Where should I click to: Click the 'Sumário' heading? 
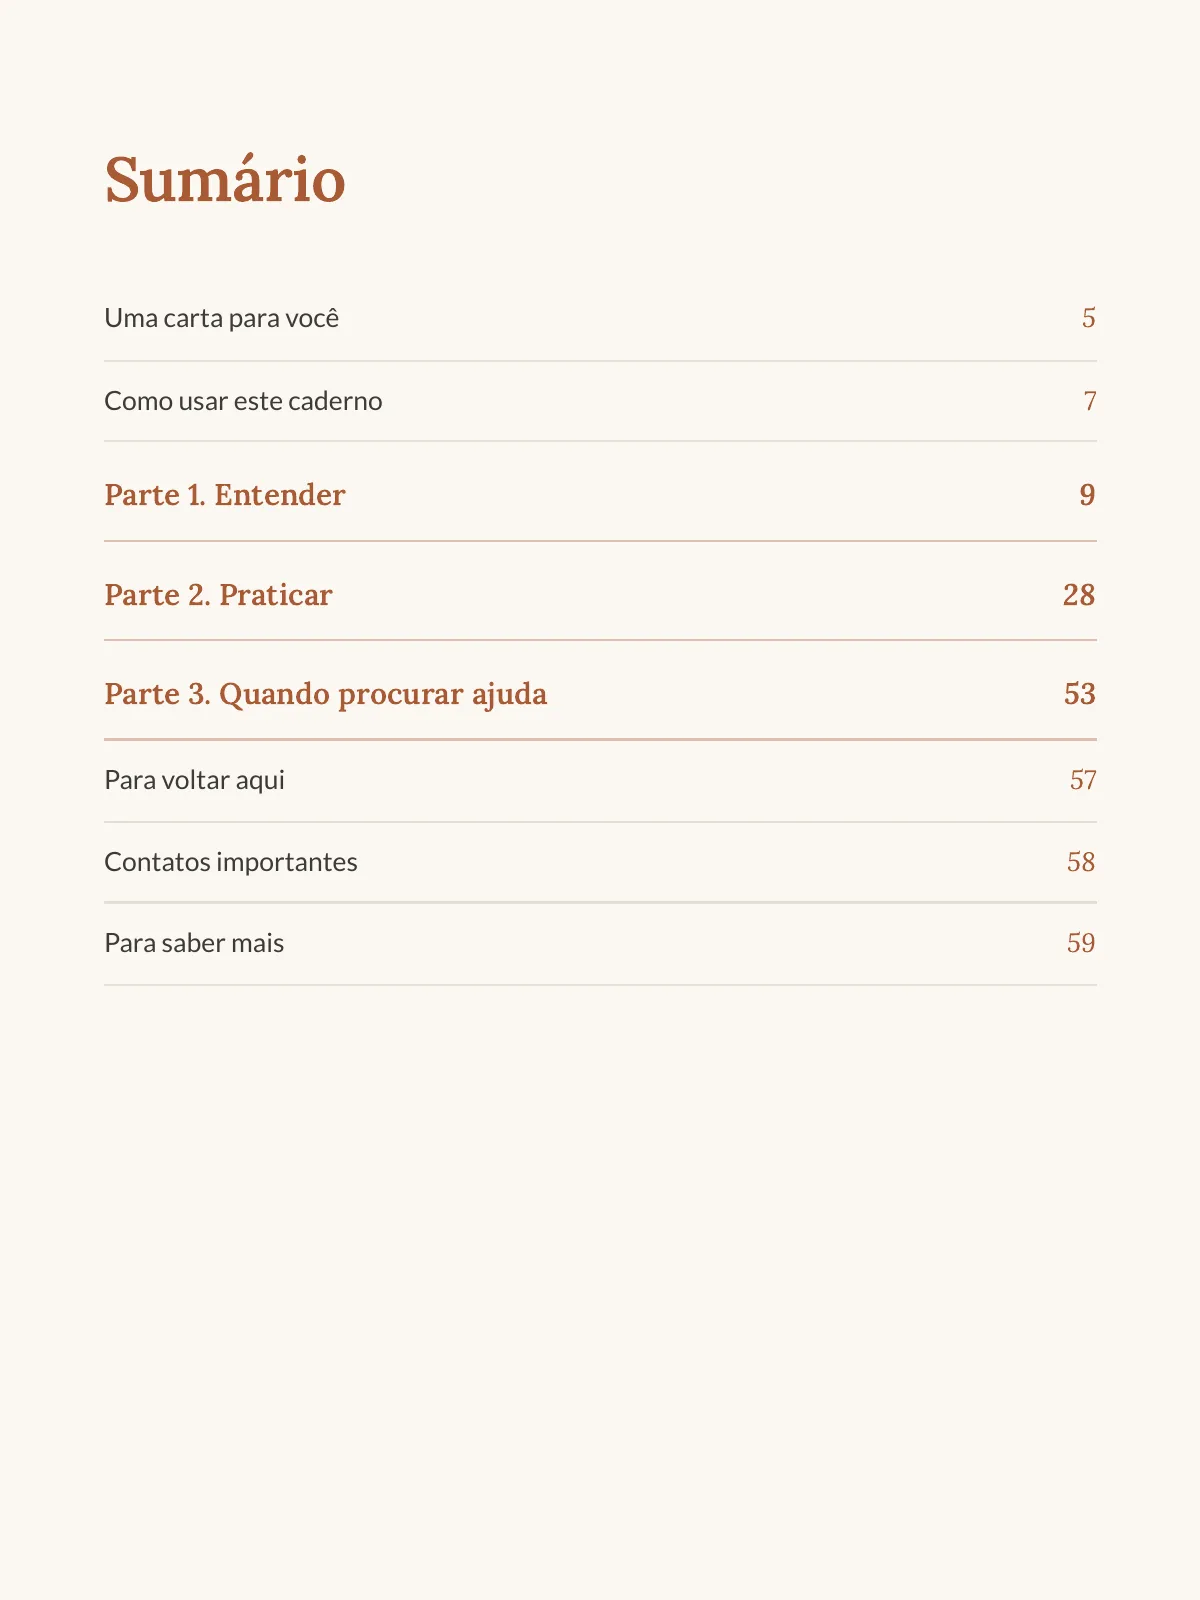225,180
